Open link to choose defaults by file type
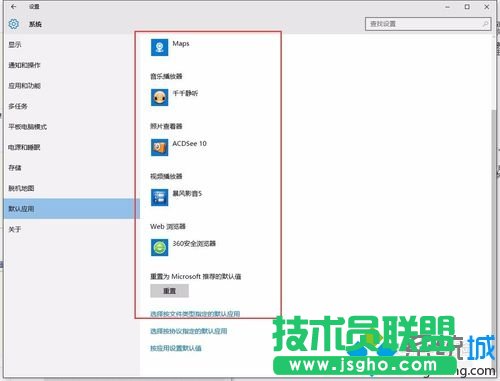The width and height of the screenshot is (500, 381). coord(195,314)
